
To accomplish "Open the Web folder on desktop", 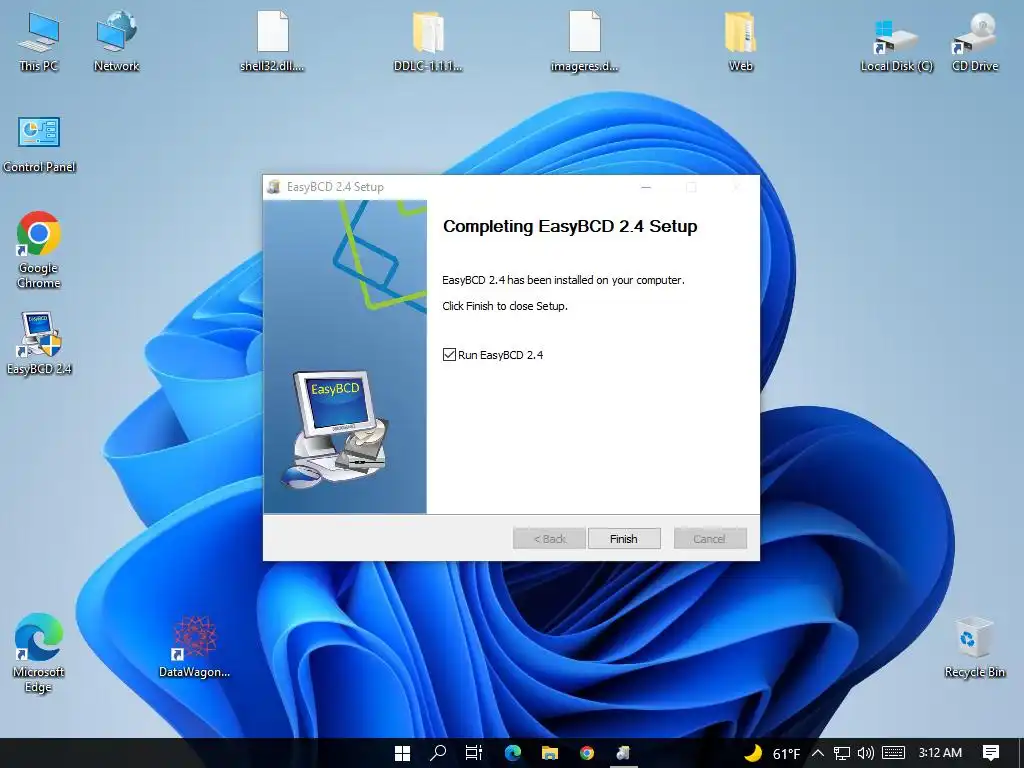I will pos(741,40).
